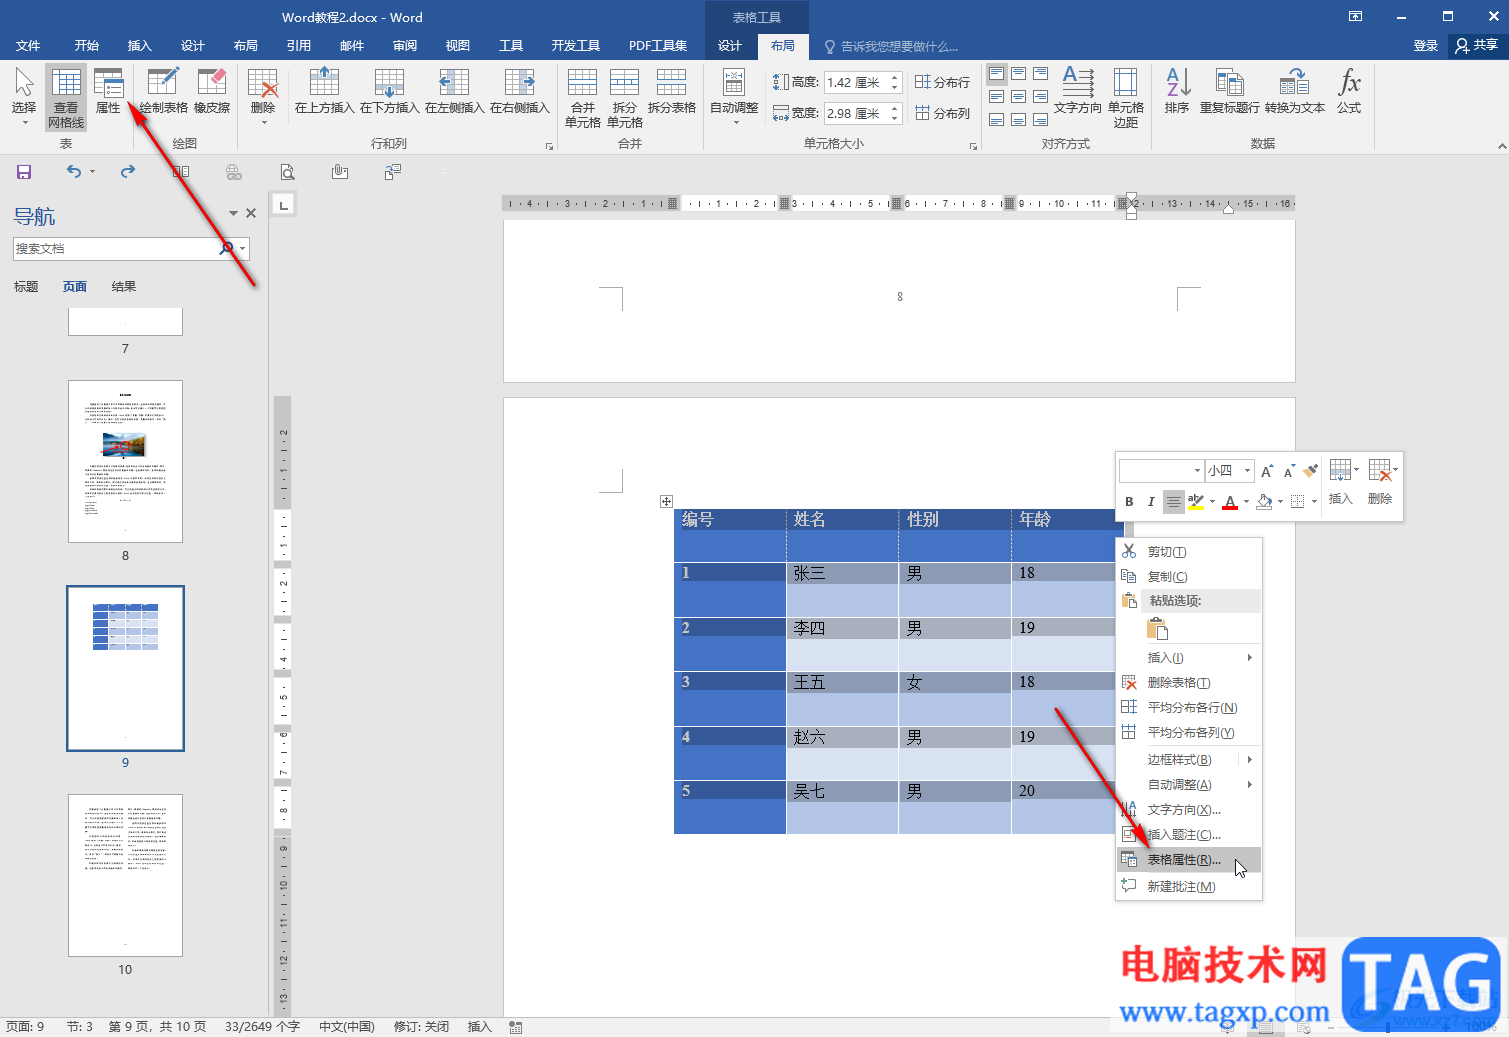Increase row height stepper arrow
This screenshot has width=1509, height=1037.
895,77
